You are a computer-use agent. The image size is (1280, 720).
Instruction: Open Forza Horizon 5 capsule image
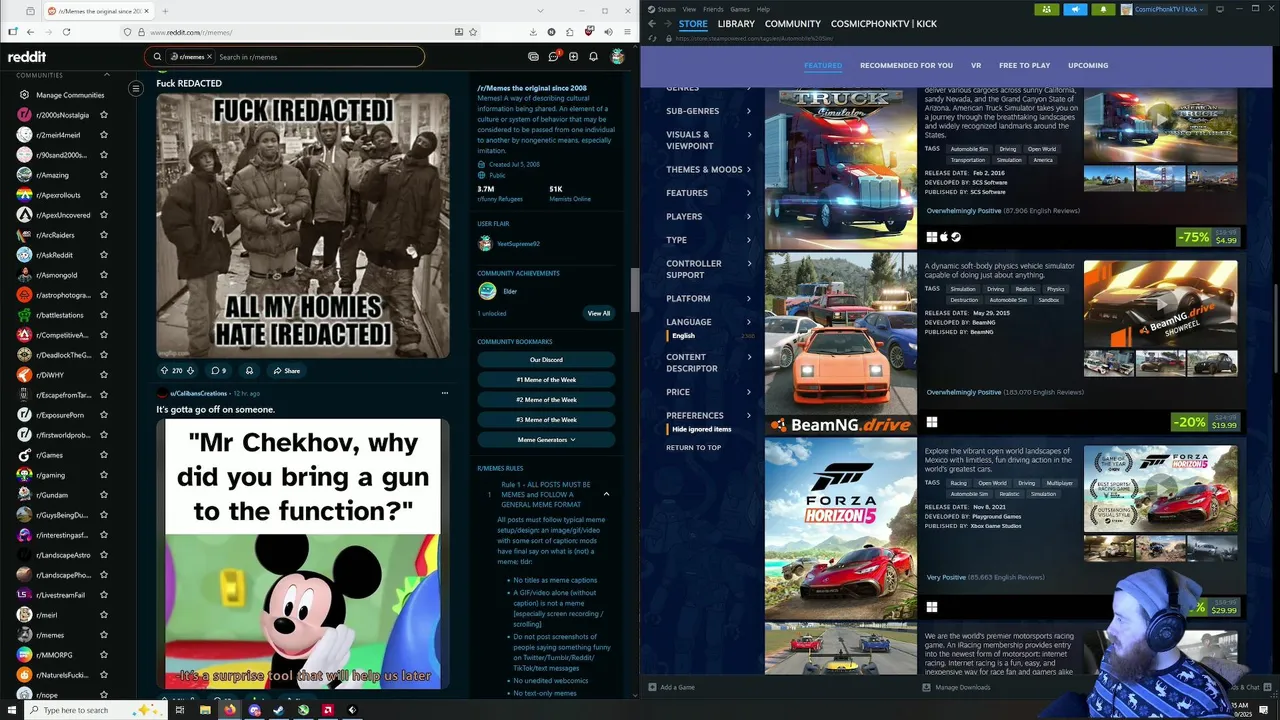point(841,529)
